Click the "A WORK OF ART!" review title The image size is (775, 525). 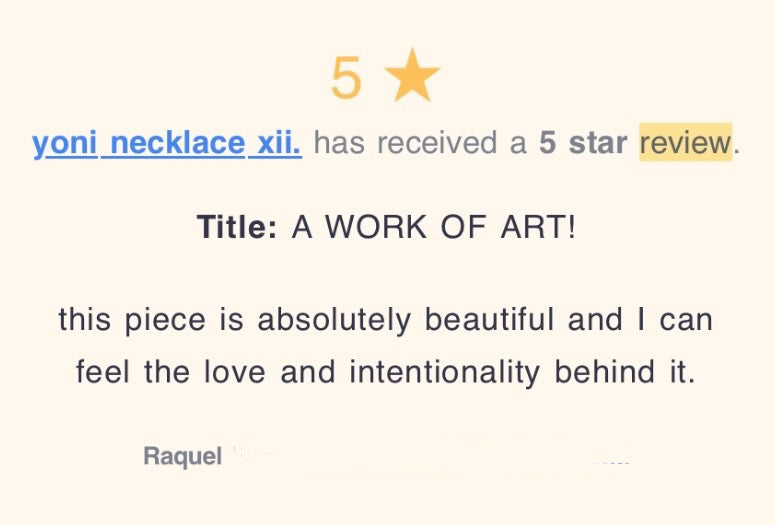[434, 227]
